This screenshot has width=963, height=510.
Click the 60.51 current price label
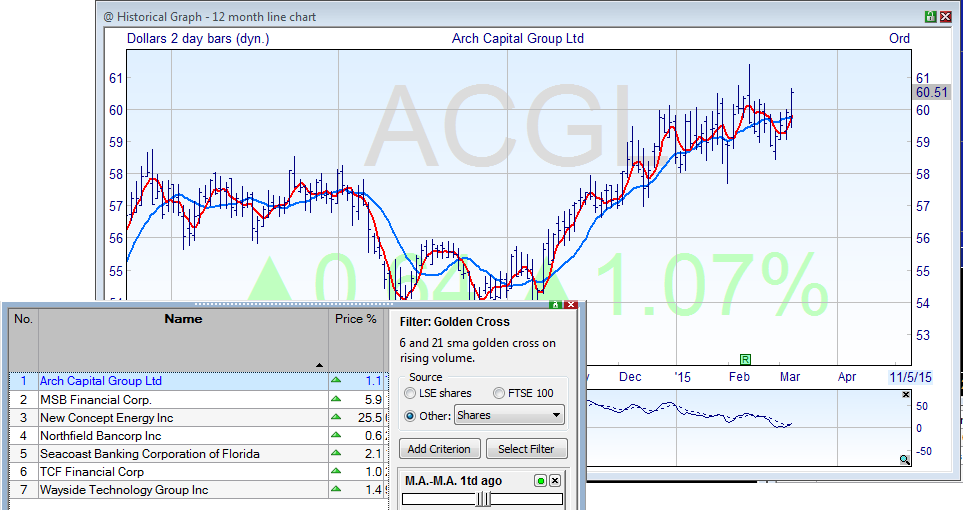[x=932, y=92]
